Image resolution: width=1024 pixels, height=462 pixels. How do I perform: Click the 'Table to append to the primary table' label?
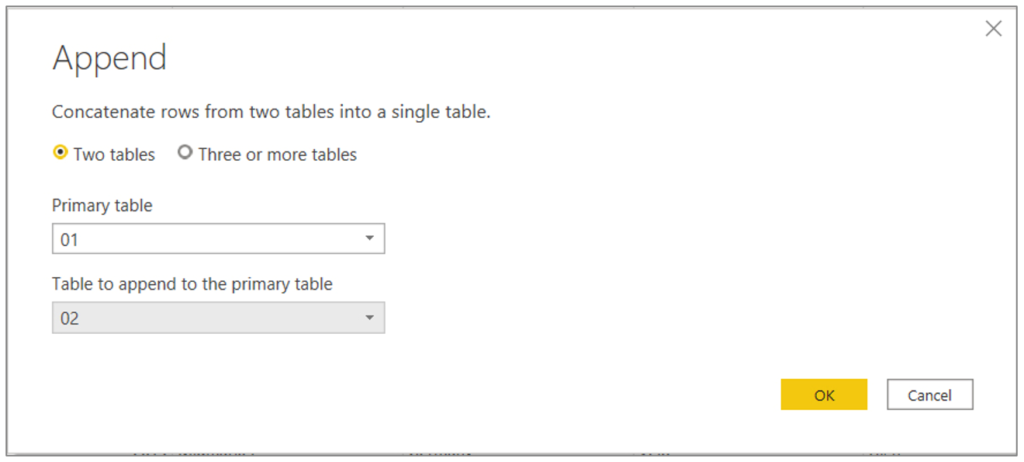coord(192,284)
